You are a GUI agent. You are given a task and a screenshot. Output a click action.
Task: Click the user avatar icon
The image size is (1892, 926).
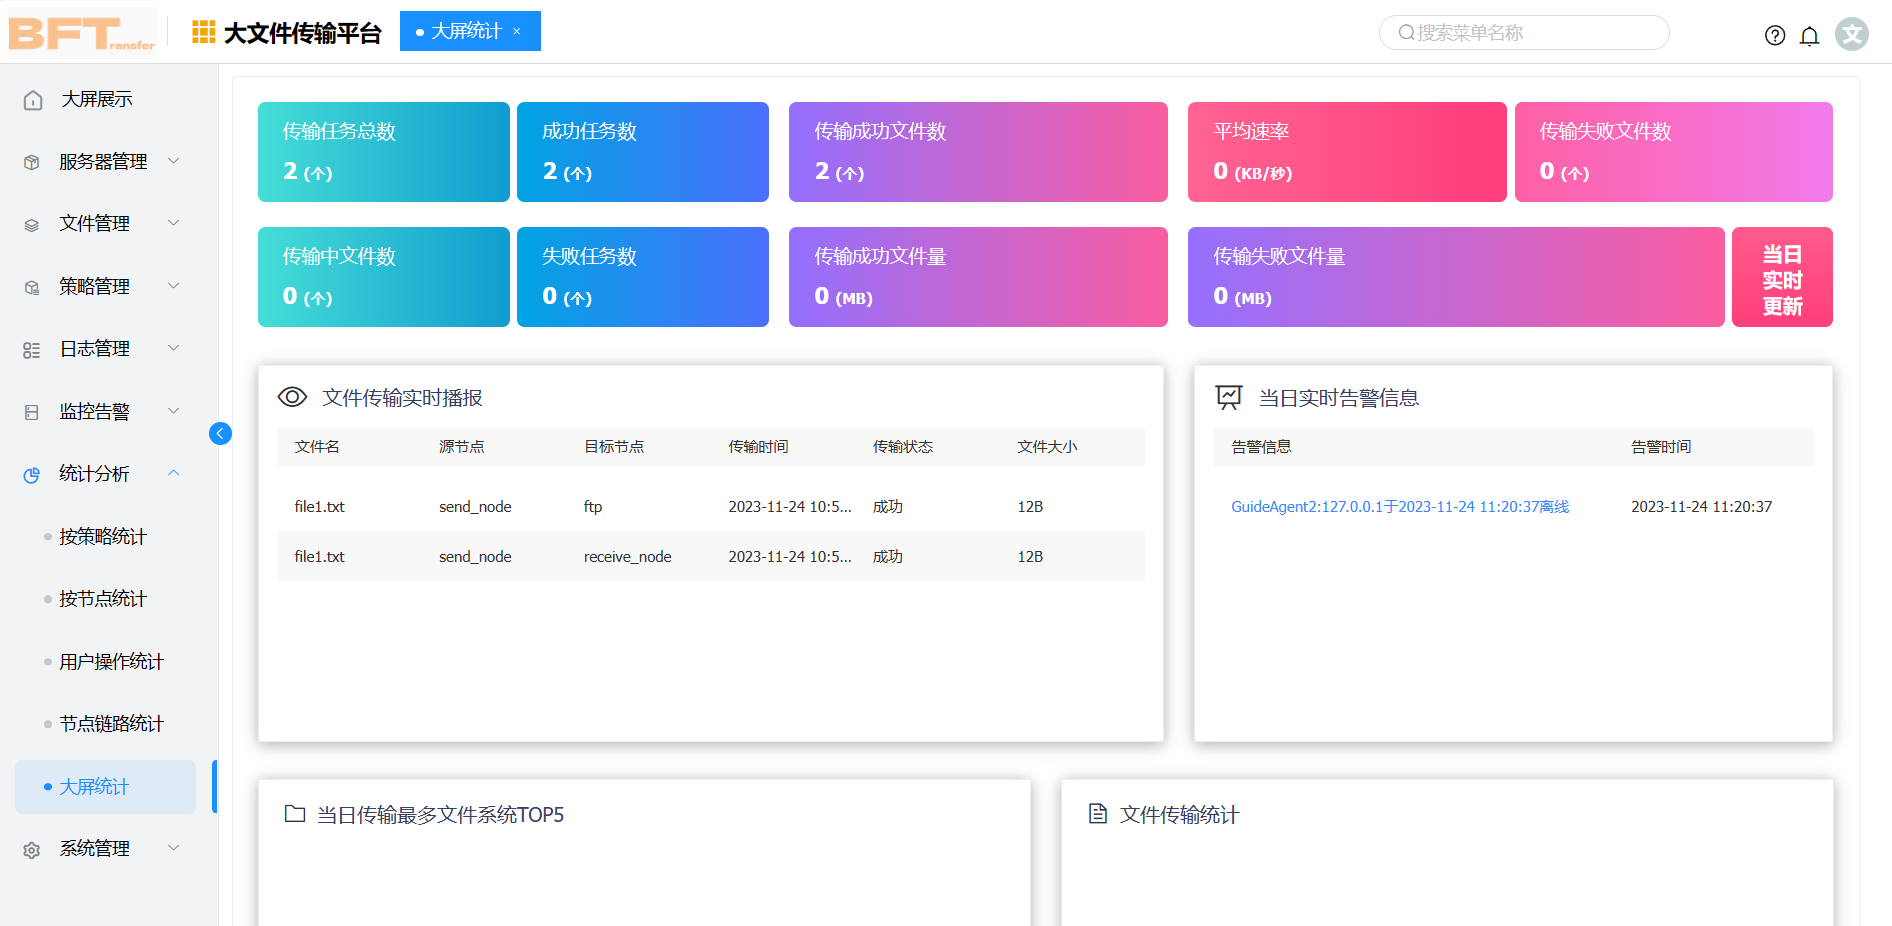[1851, 35]
